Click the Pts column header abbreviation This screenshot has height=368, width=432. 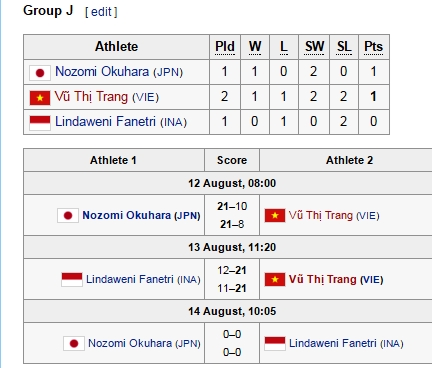[x=373, y=47]
